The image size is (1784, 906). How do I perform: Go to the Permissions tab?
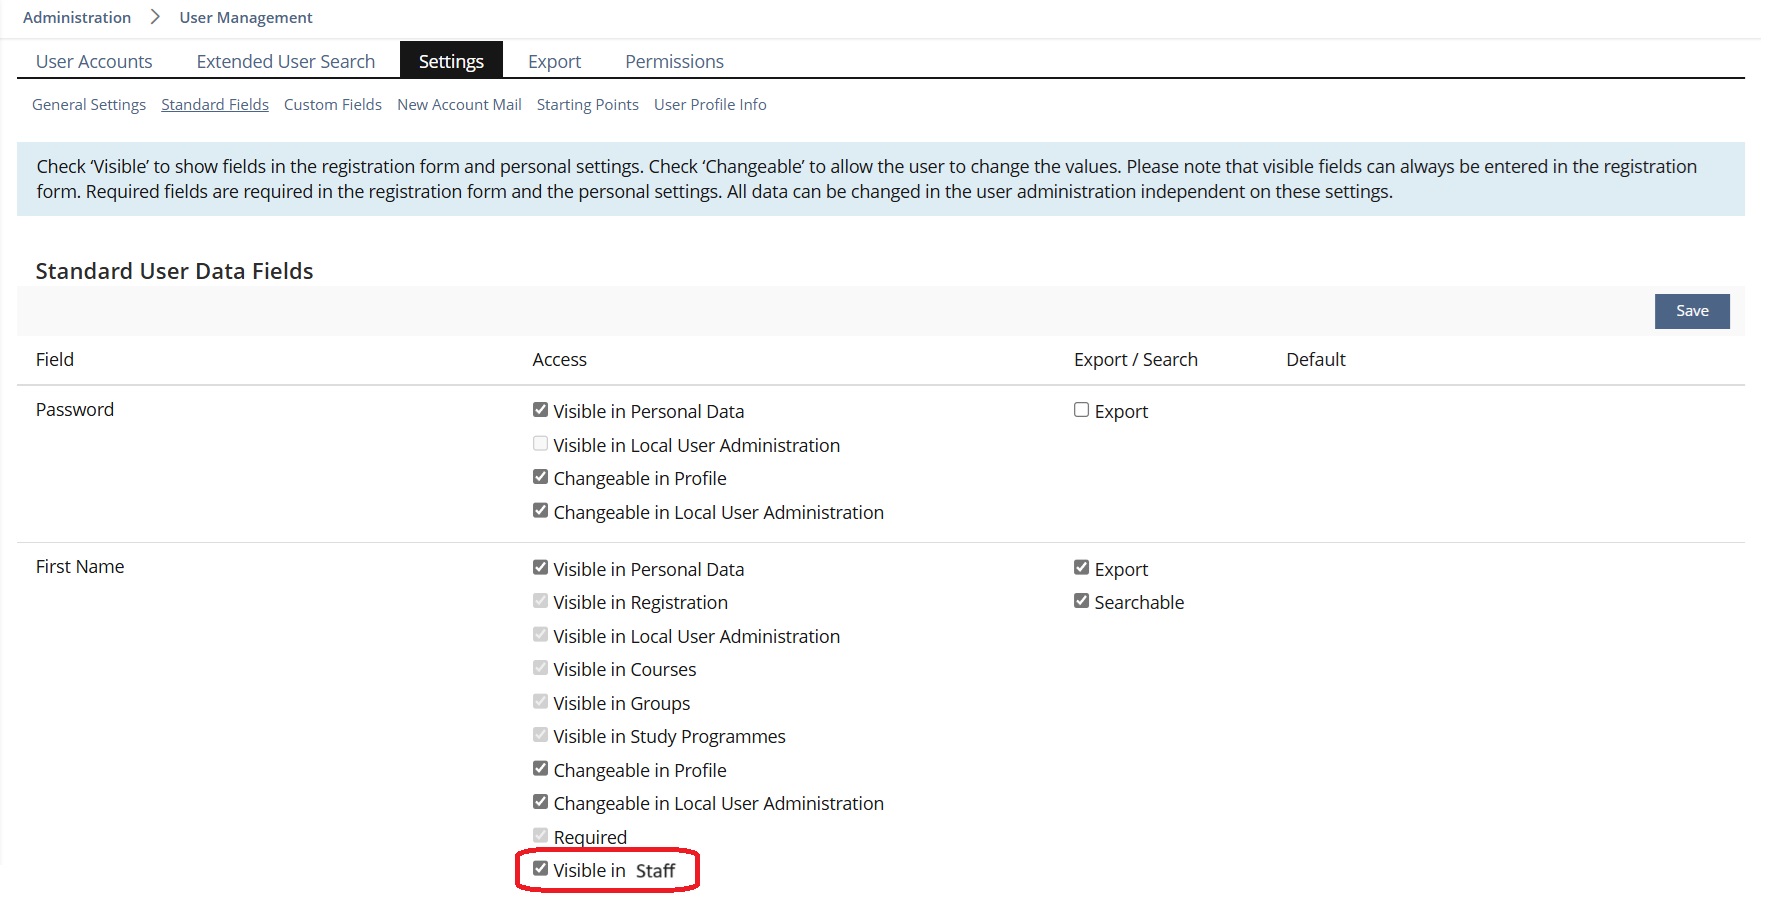click(x=674, y=62)
